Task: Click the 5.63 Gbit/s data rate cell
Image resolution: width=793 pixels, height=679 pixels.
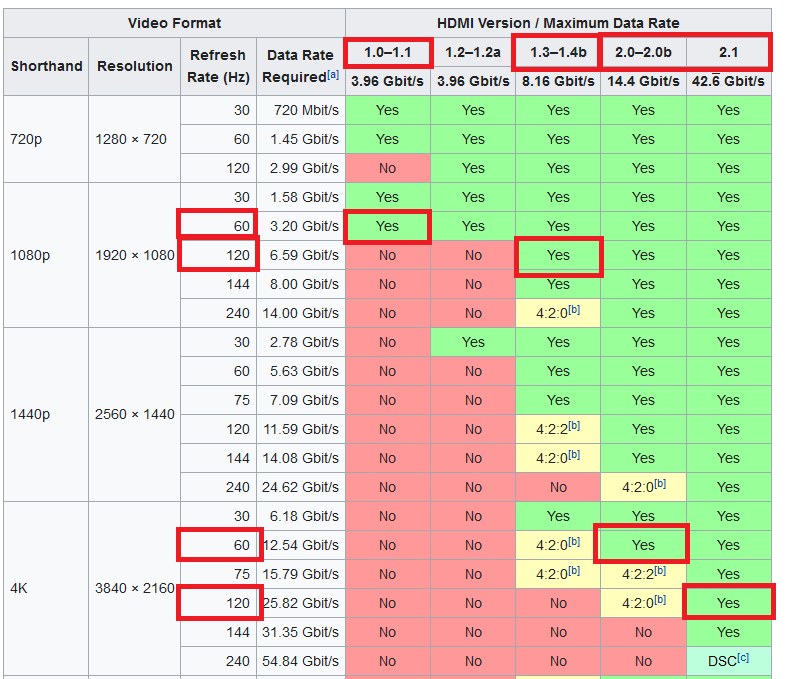Action: coord(301,371)
